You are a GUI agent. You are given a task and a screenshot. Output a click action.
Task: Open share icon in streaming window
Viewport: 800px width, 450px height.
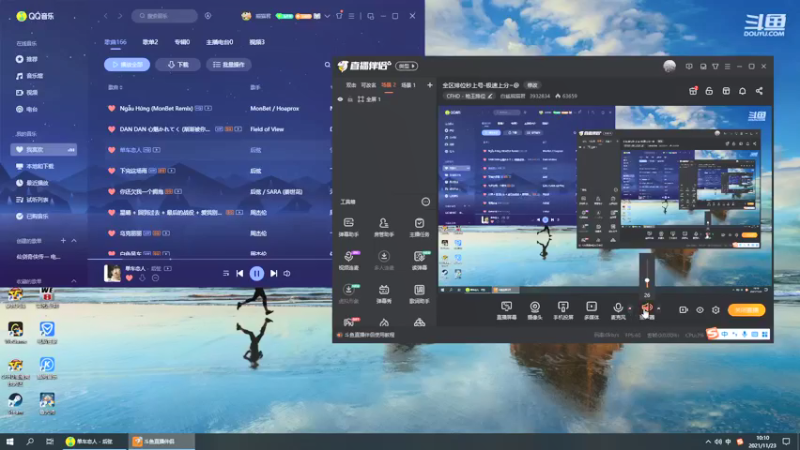[759, 91]
